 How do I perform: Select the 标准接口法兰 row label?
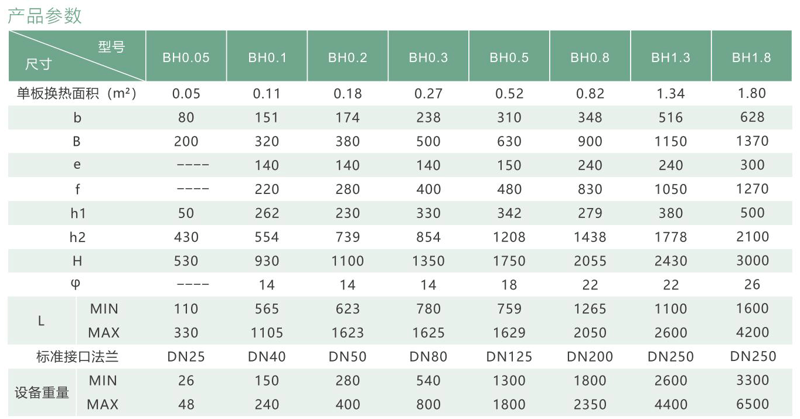point(77,356)
